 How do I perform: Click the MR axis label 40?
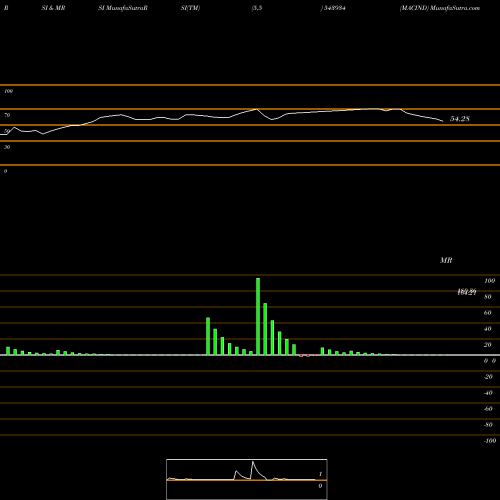[488, 329]
